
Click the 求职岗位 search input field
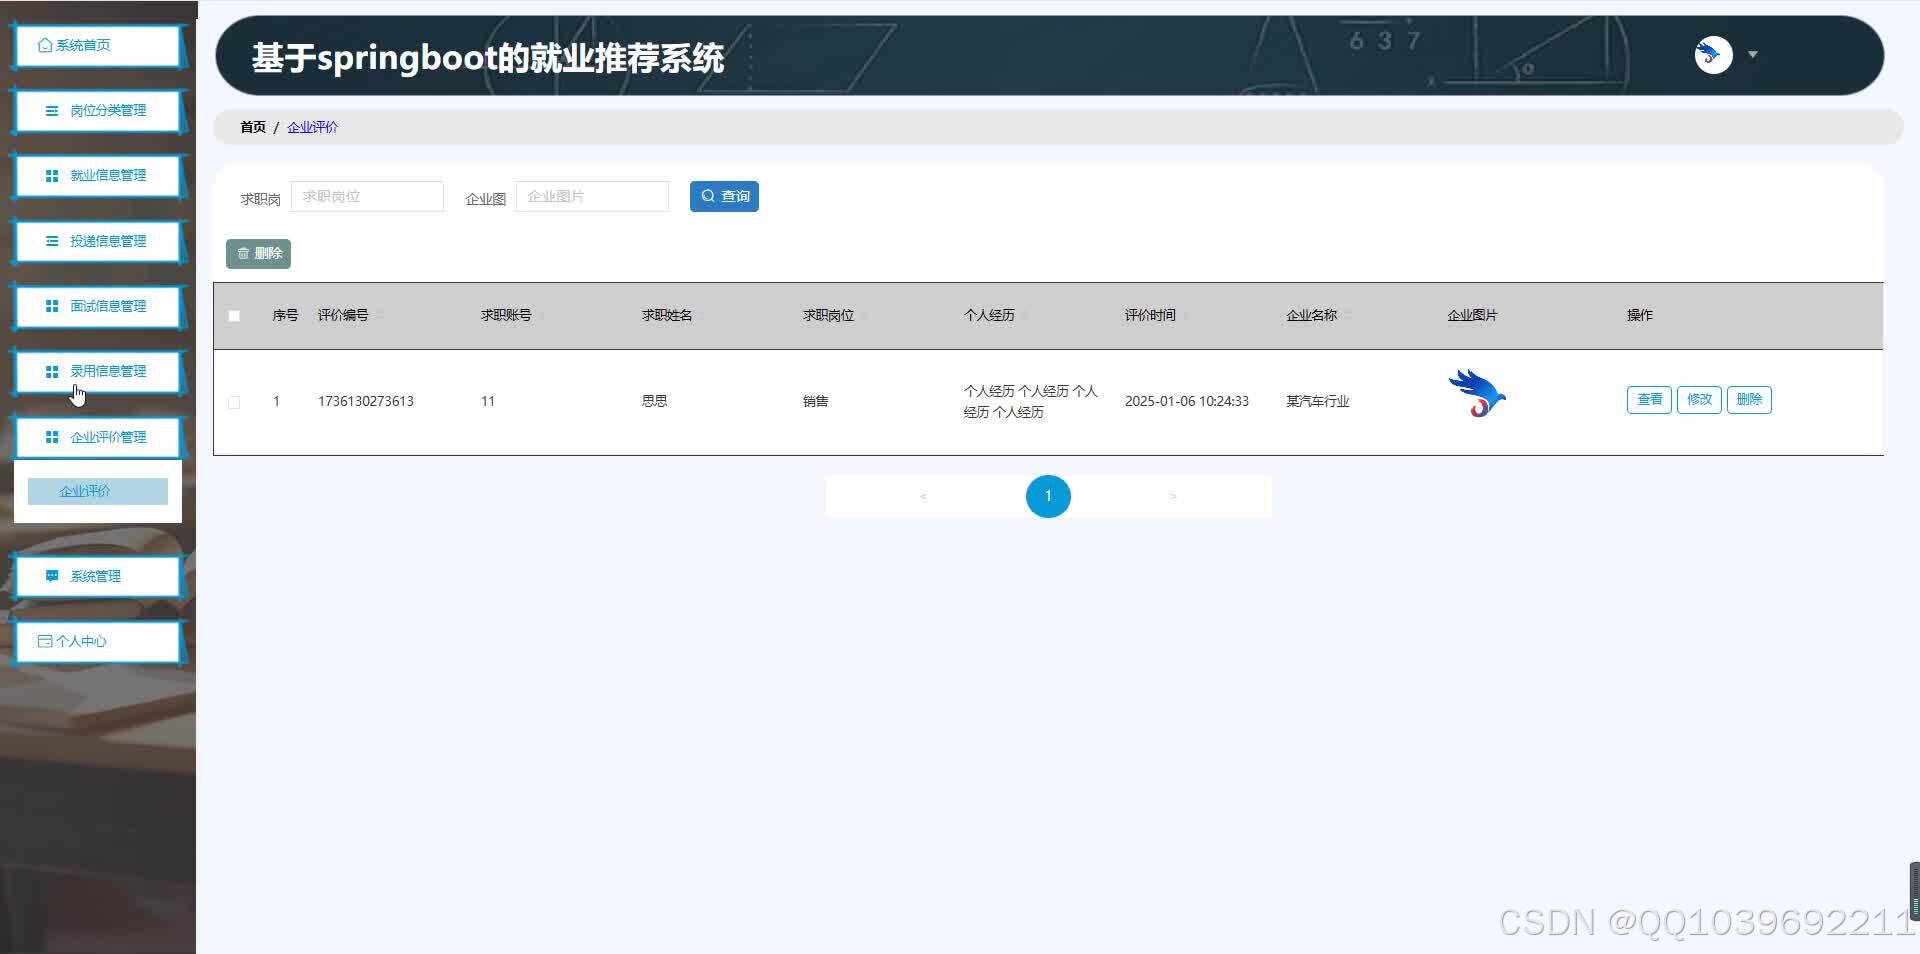click(366, 196)
